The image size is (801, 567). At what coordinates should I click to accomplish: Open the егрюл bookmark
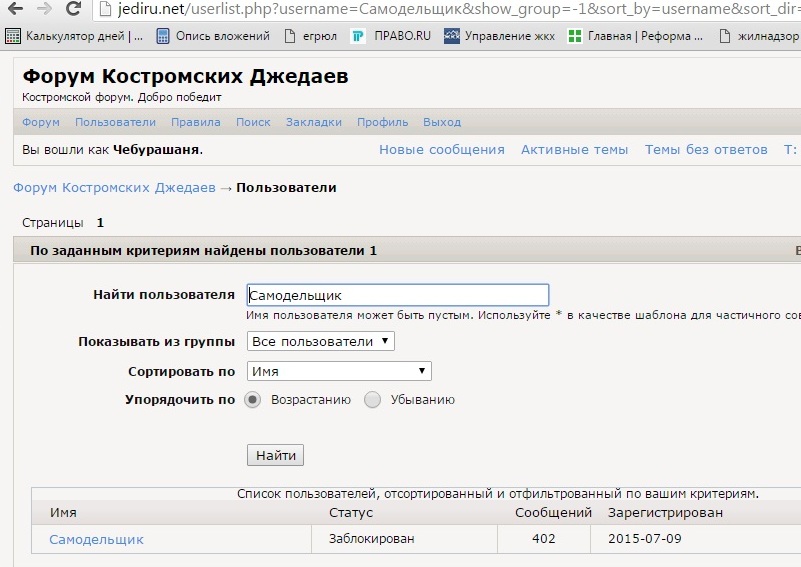(310, 37)
